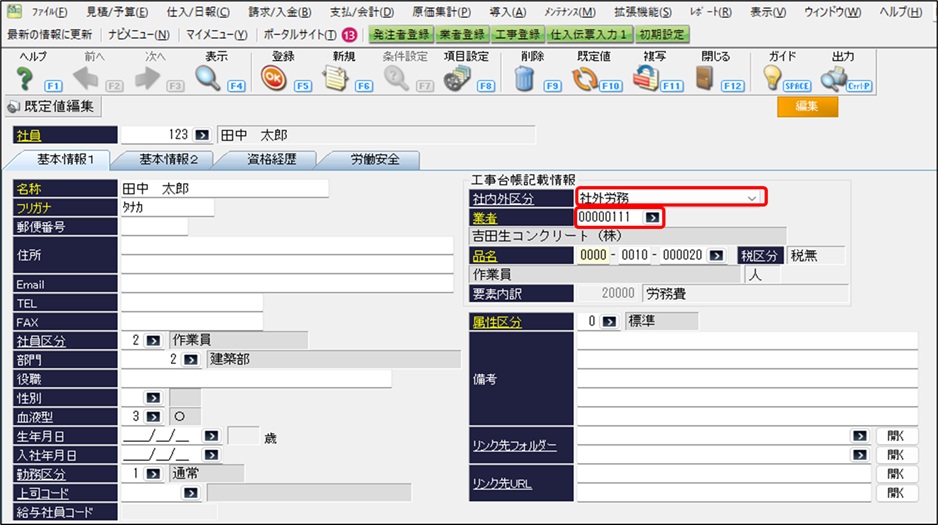Click the magnifier 表示 icon
This screenshot has width=938, height=525.
[x=209, y=78]
